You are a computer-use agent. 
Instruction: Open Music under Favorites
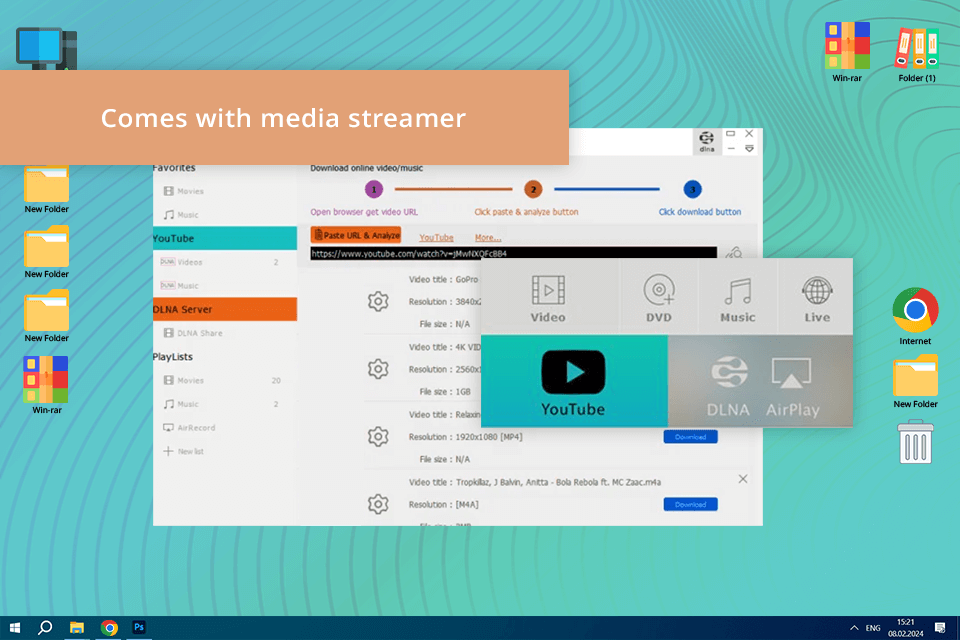pos(181,215)
